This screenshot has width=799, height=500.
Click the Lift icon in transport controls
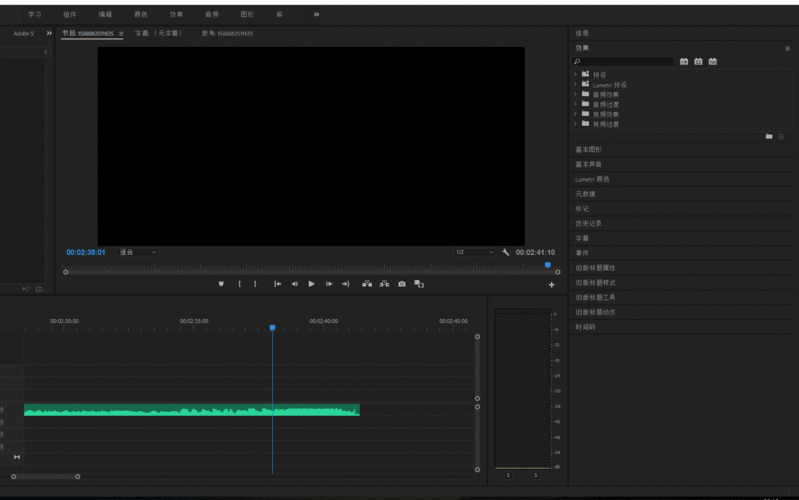[367, 284]
